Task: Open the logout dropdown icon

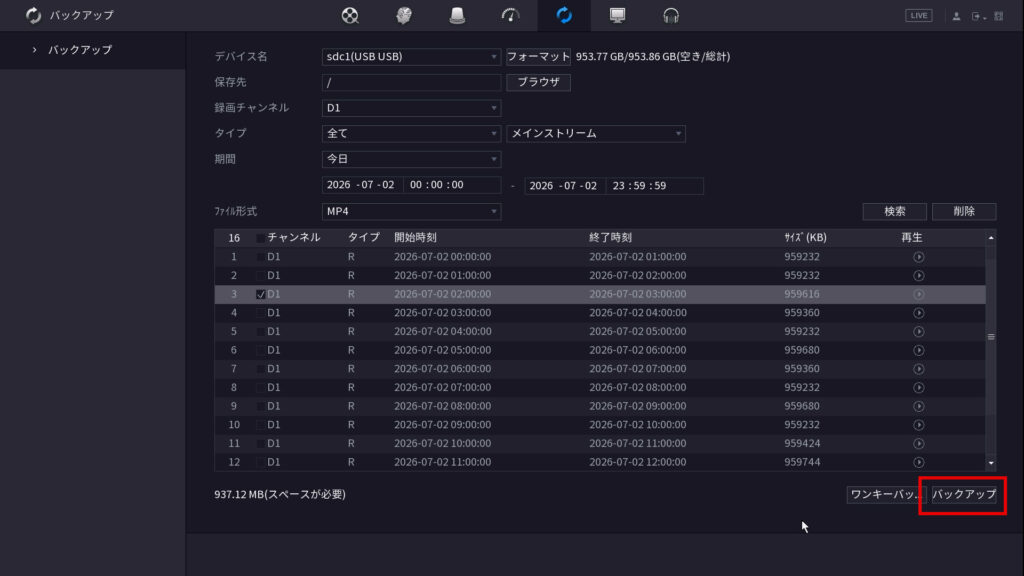Action: click(x=978, y=16)
